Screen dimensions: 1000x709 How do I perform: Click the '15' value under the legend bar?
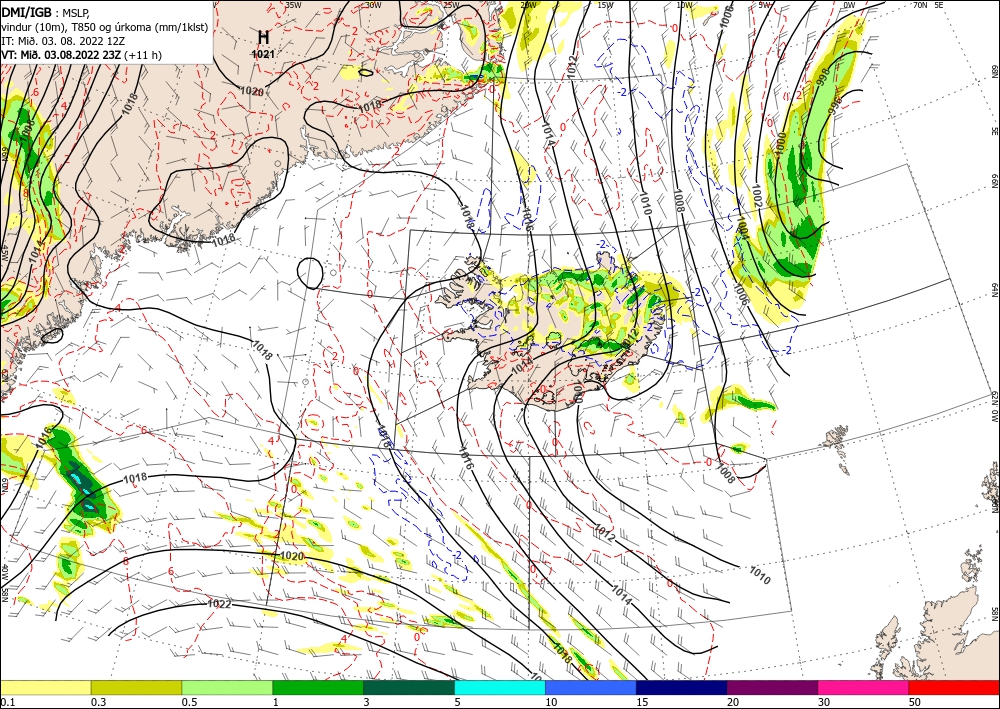pyautogui.click(x=642, y=702)
